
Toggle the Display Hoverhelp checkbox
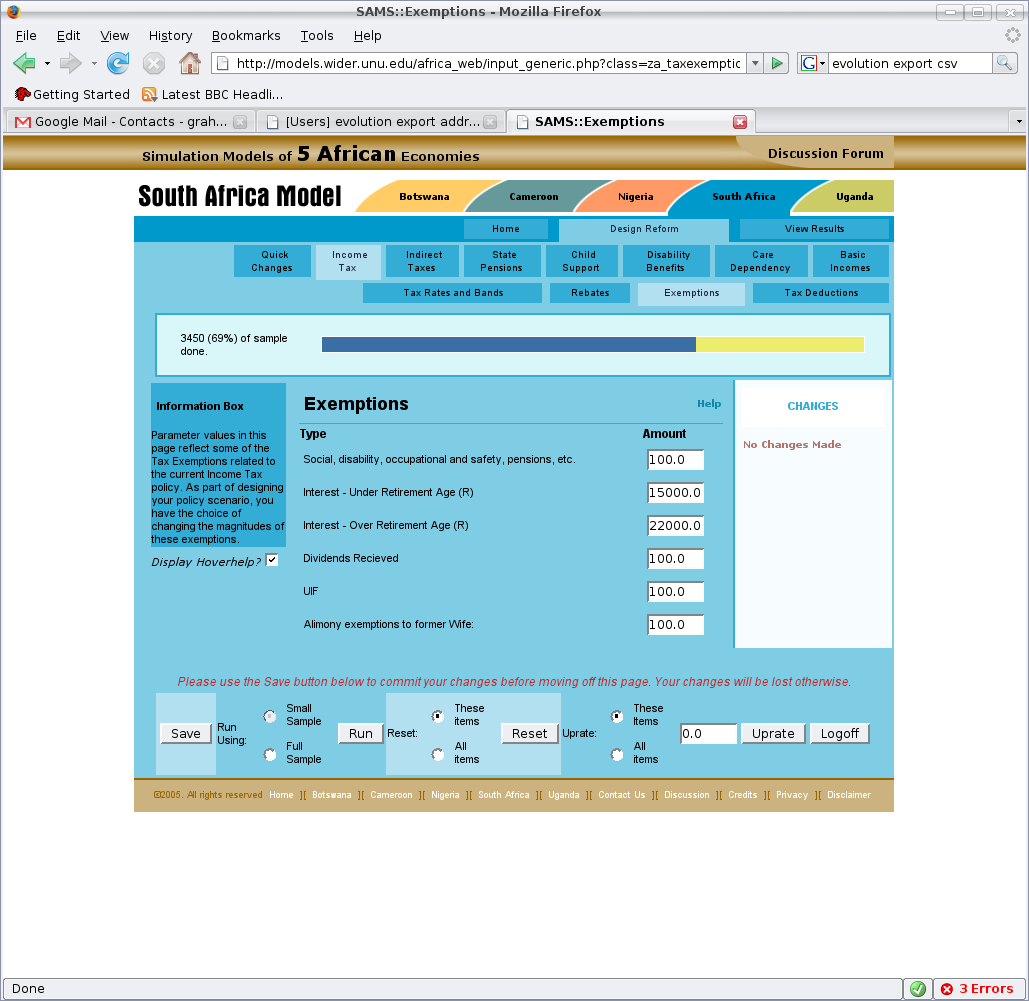click(272, 560)
